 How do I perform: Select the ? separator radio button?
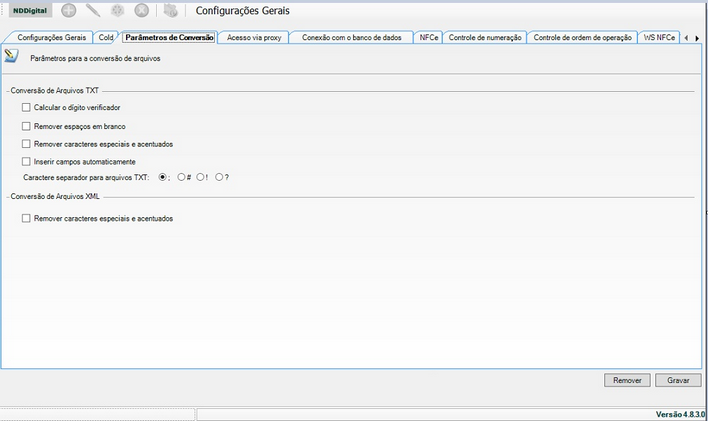(219, 178)
